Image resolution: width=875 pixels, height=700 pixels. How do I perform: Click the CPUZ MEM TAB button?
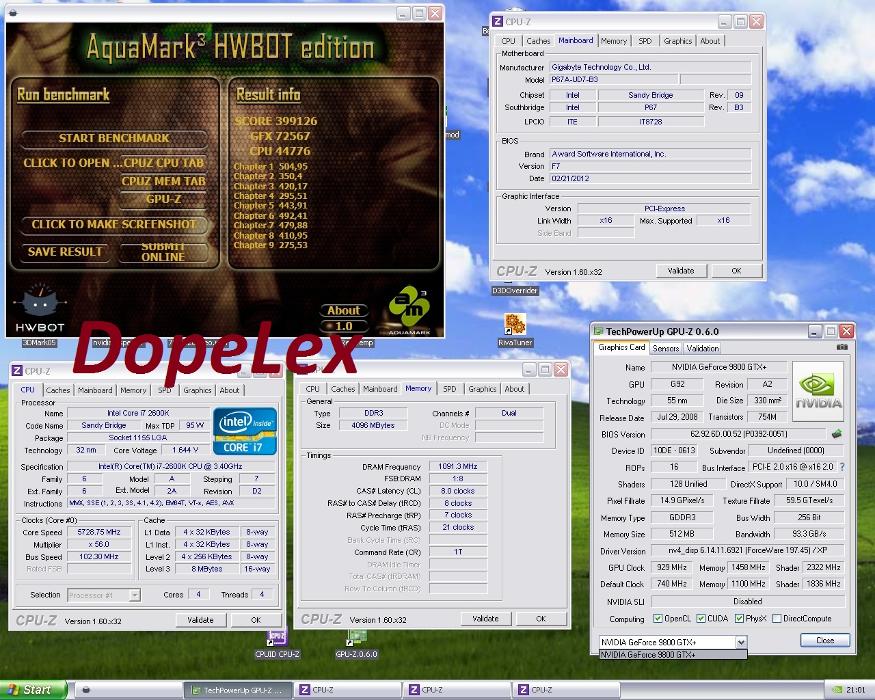click(163, 181)
